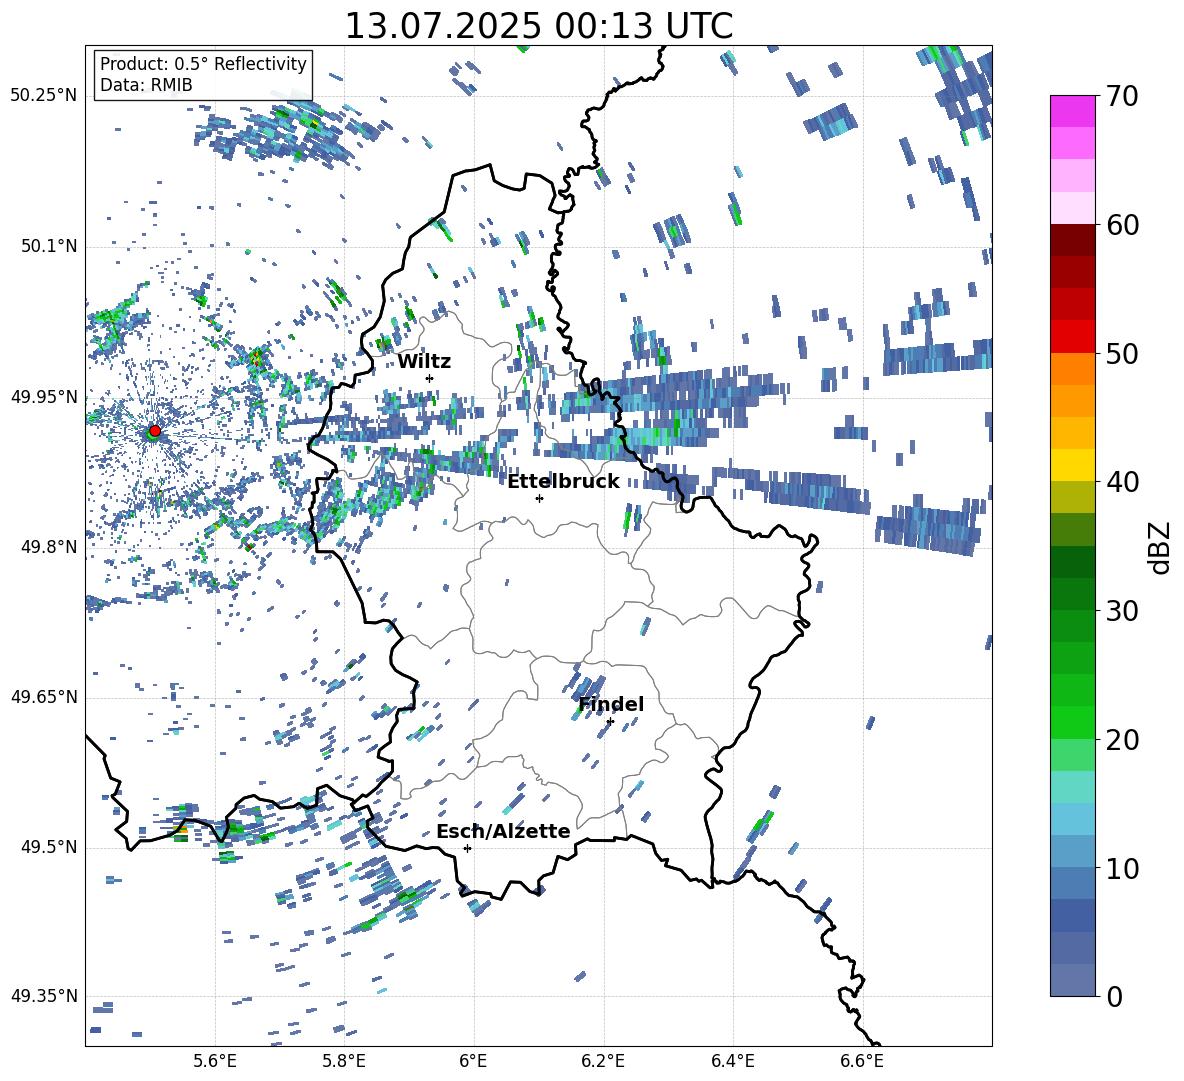Click the 0 dBZ colorbar tick label

point(1114,996)
